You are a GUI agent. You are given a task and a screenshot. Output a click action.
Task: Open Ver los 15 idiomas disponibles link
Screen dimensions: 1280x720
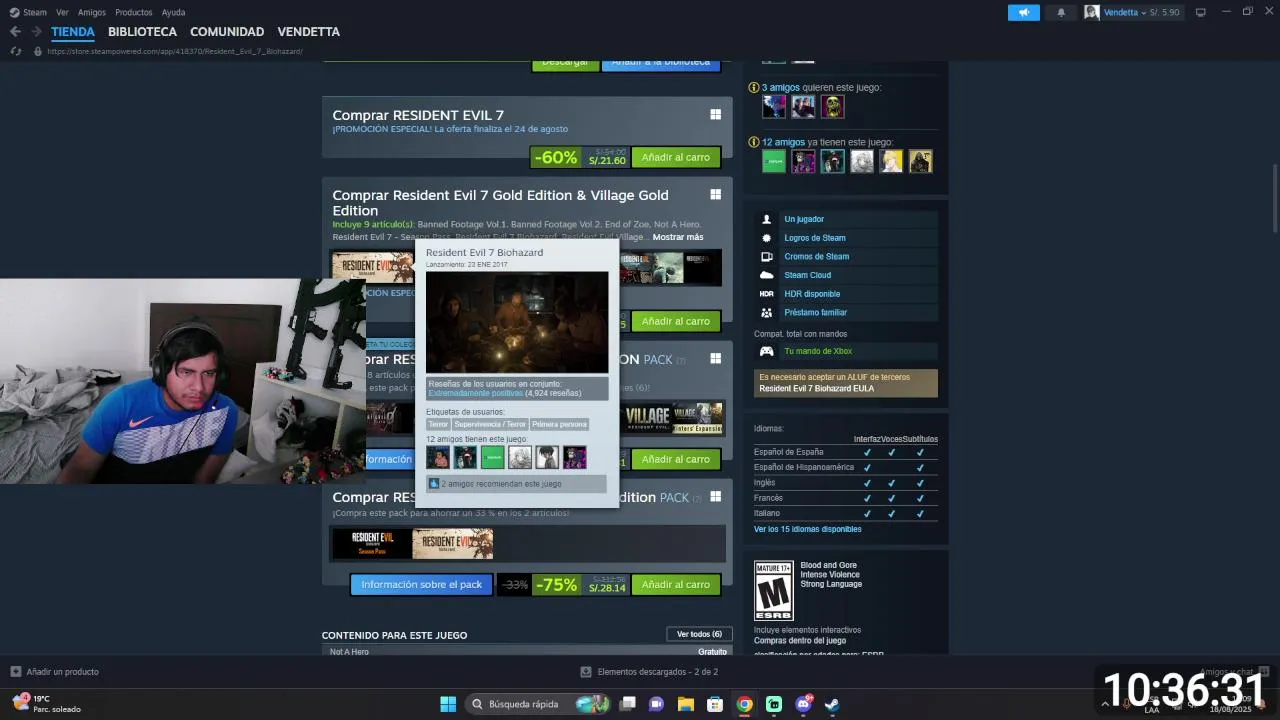point(807,529)
